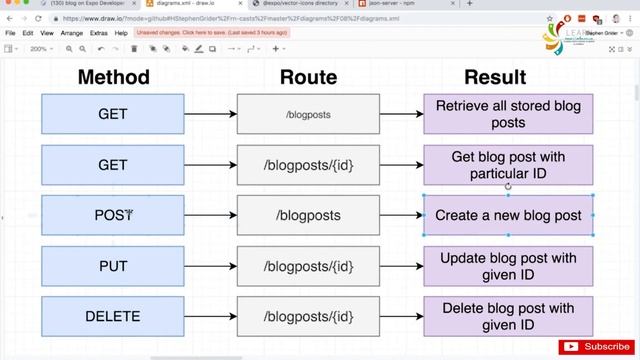The image size is (640, 360).
Task: Open the fill color bucket tool
Action: pyautogui.click(x=185, y=49)
